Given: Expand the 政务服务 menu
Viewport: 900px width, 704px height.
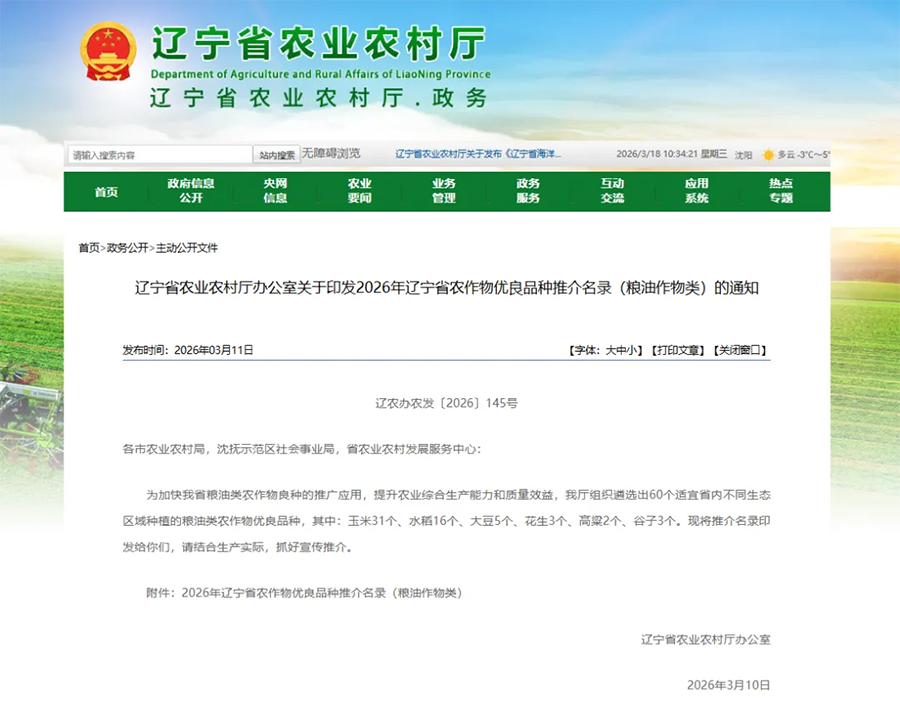Looking at the screenshot, I should pyautogui.click(x=528, y=191).
